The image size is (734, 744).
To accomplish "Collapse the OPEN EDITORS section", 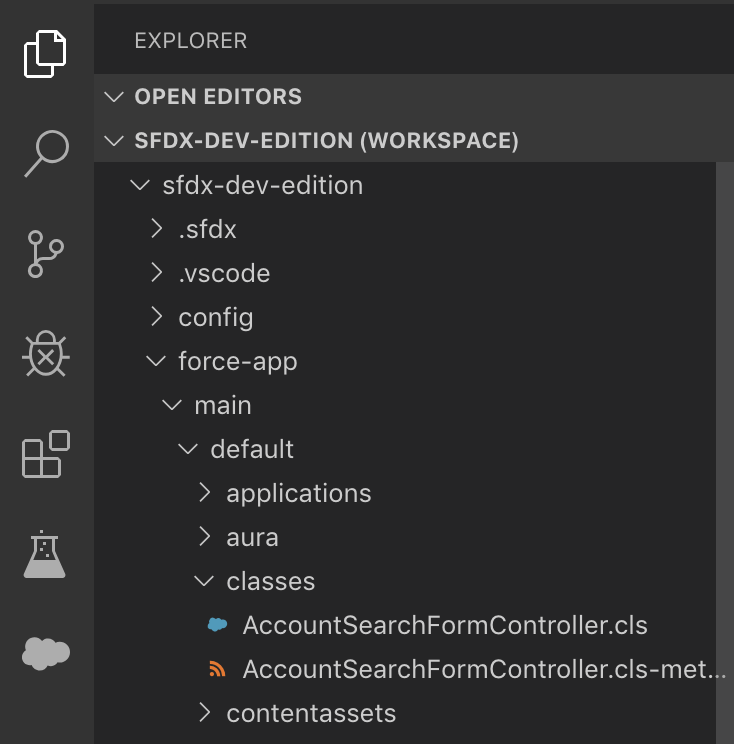I will [114, 97].
